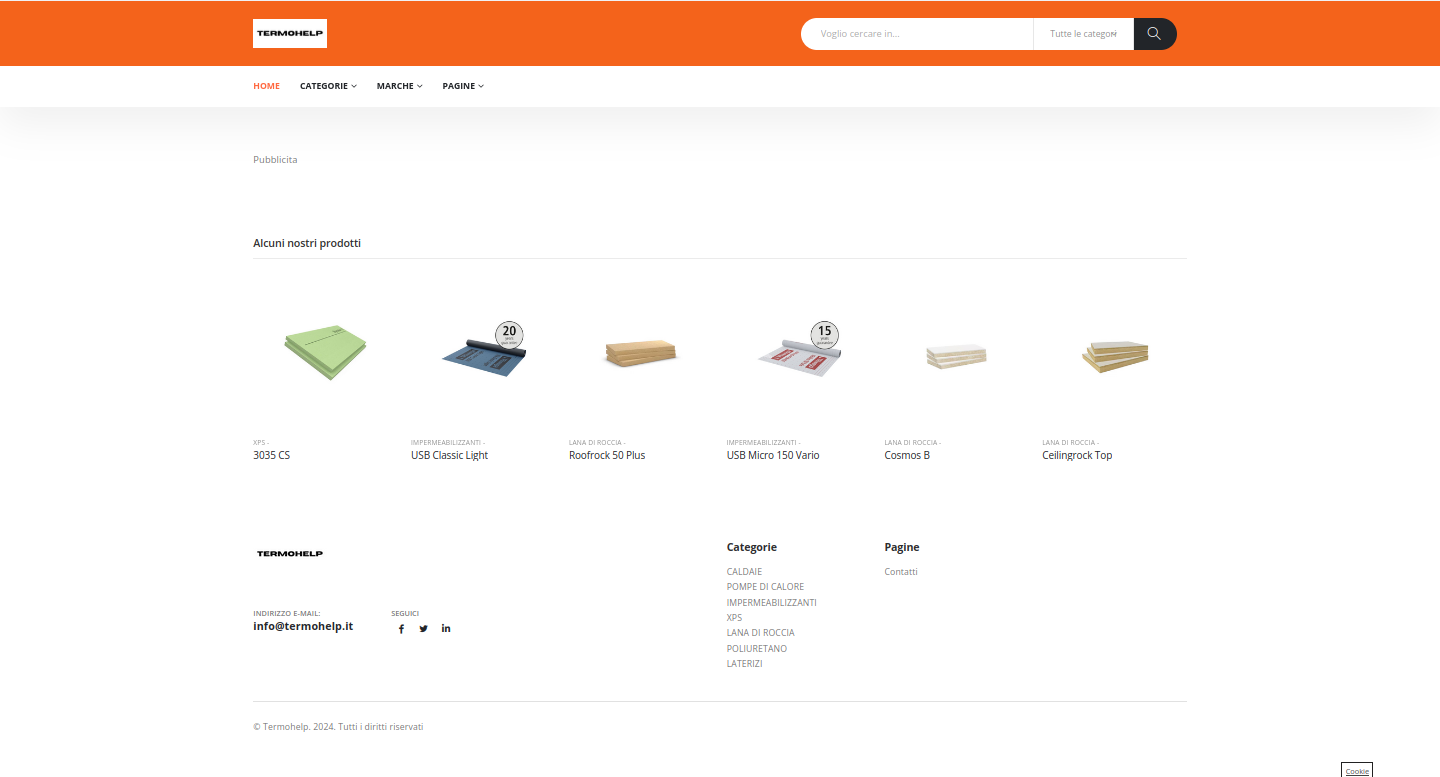The height and width of the screenshot is (777, 1440).
Task: Open the Contatti footer page link
Action: tap(901, 572)
